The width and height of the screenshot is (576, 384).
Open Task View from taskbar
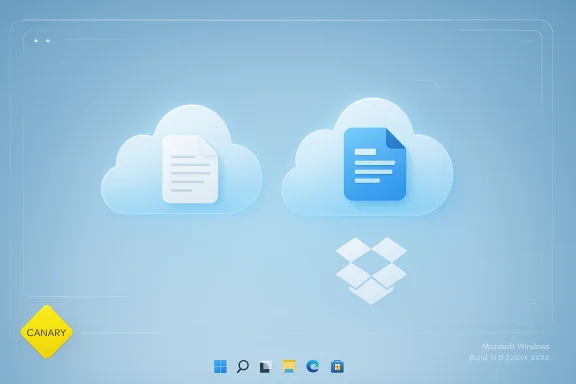point(266,367)
